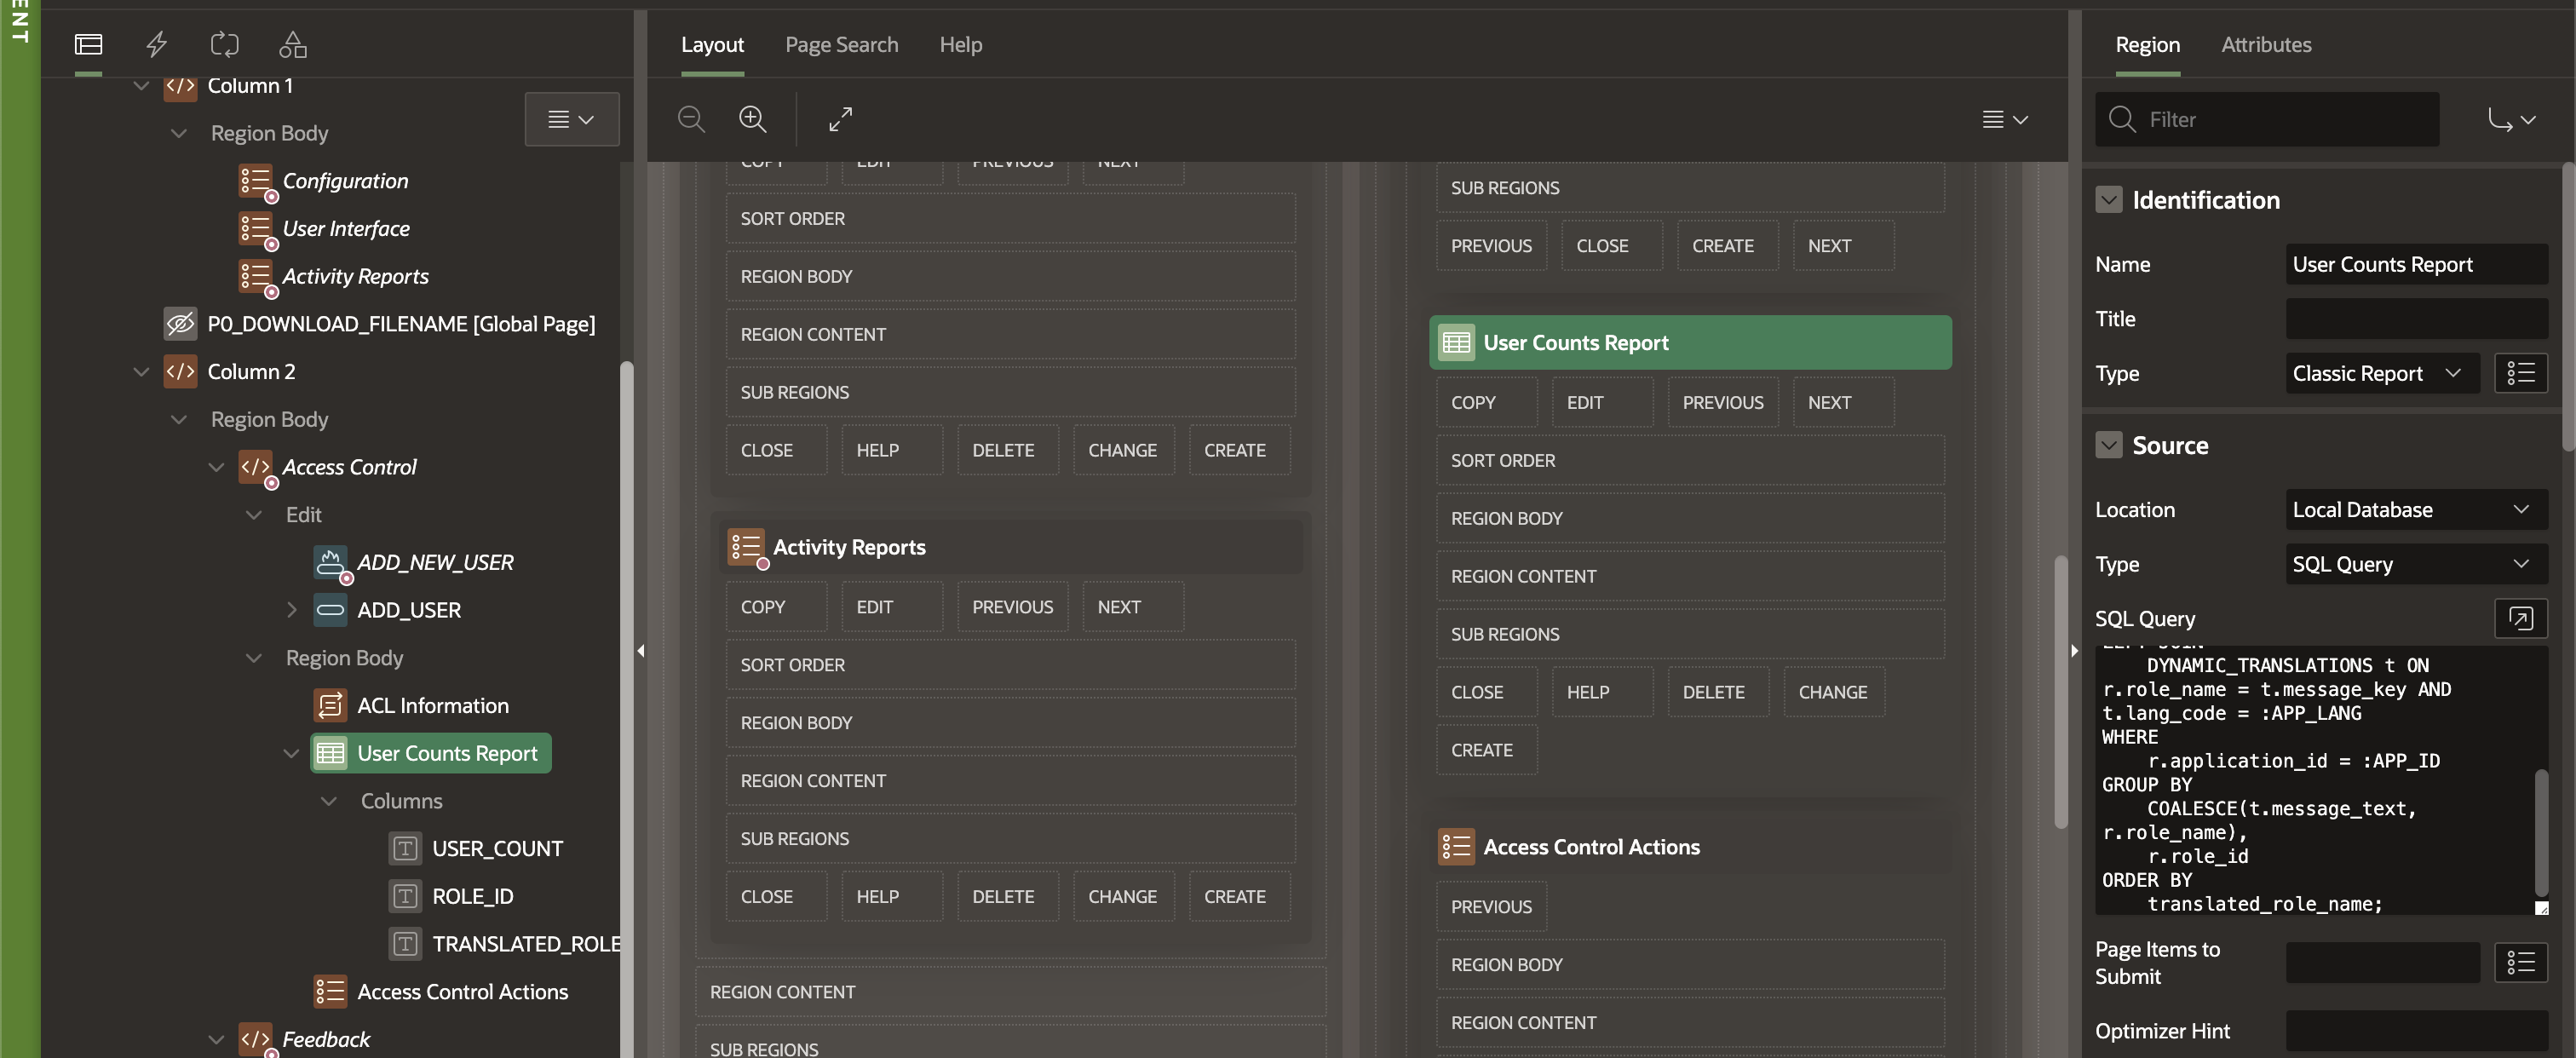
Task: Open the Type Classic Report dropdown
Action: coord(2380,373)
